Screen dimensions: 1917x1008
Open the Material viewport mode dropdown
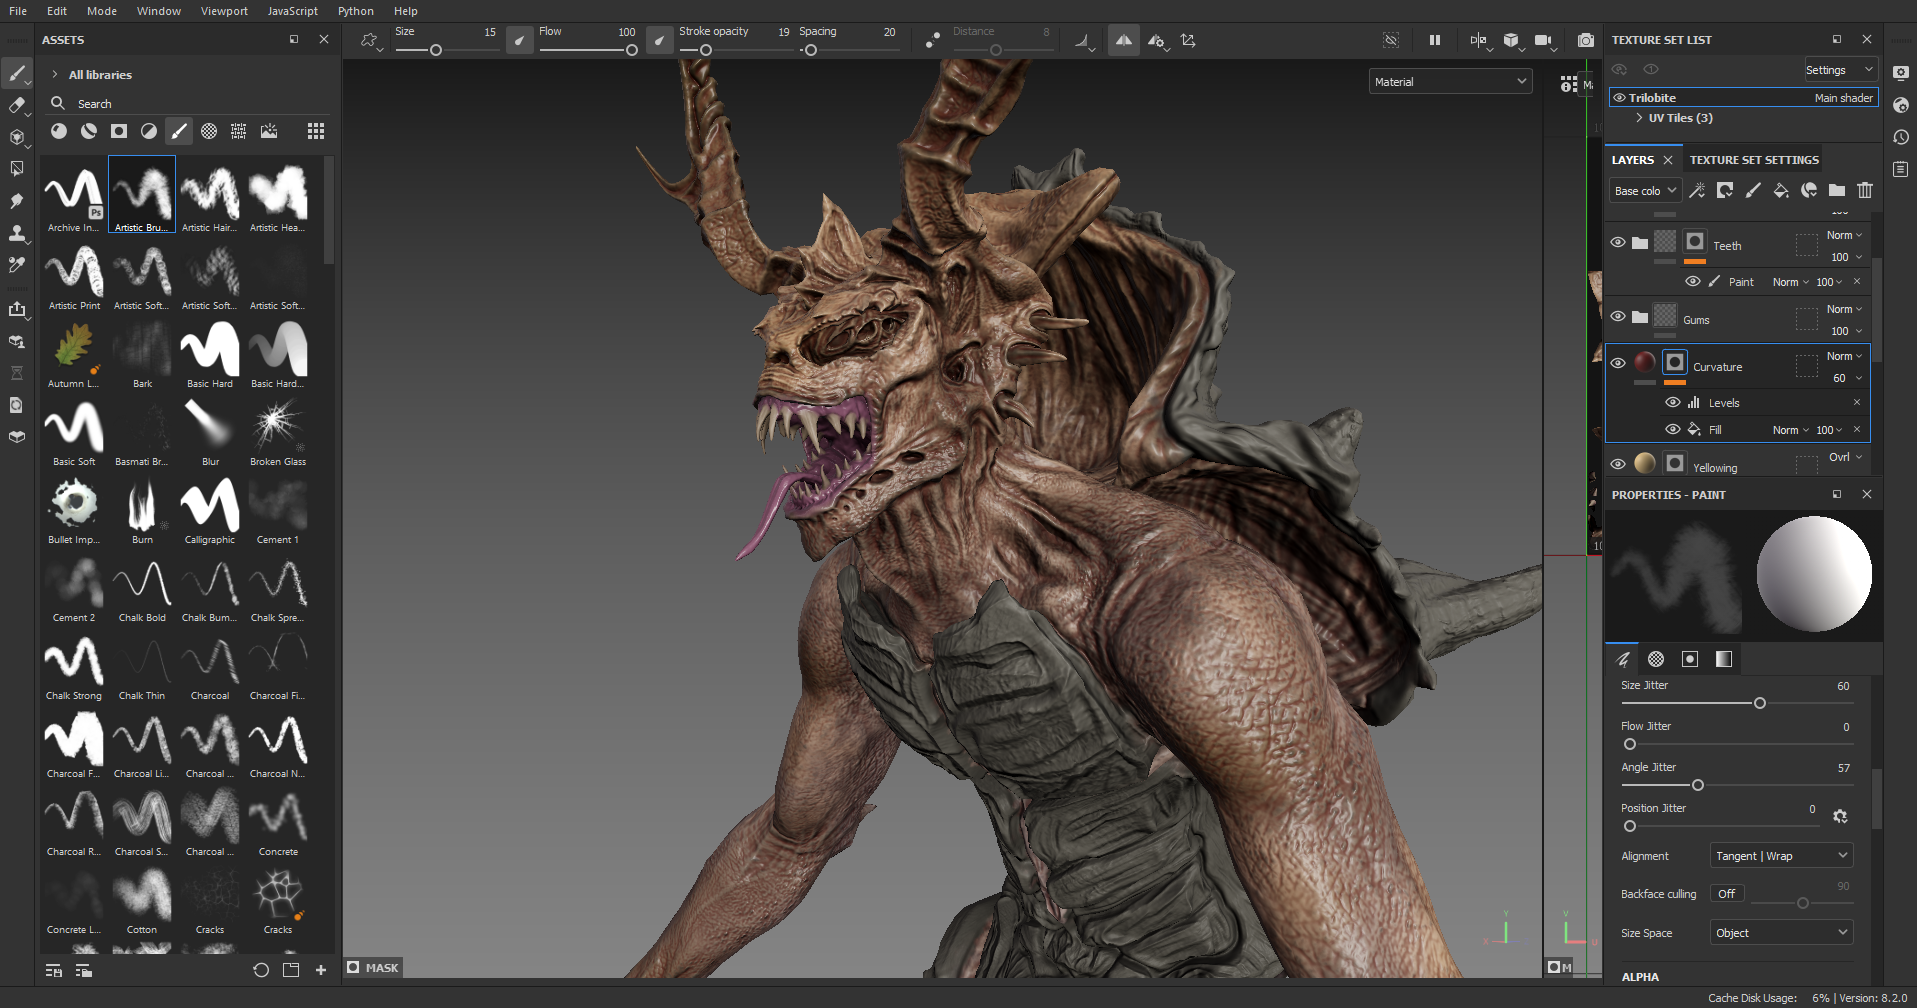[x=1450, y=82]
